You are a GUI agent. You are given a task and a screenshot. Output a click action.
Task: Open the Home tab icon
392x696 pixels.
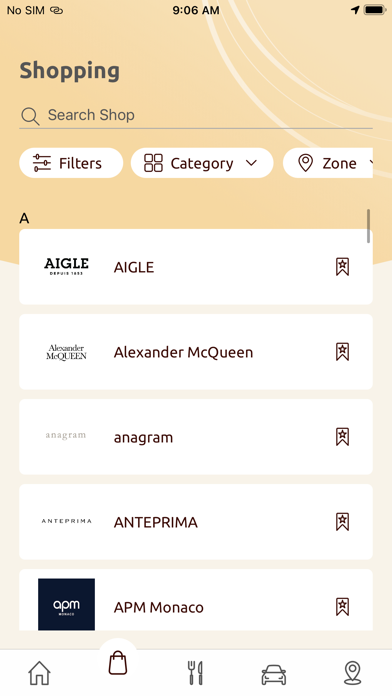(x=40, y=673)
